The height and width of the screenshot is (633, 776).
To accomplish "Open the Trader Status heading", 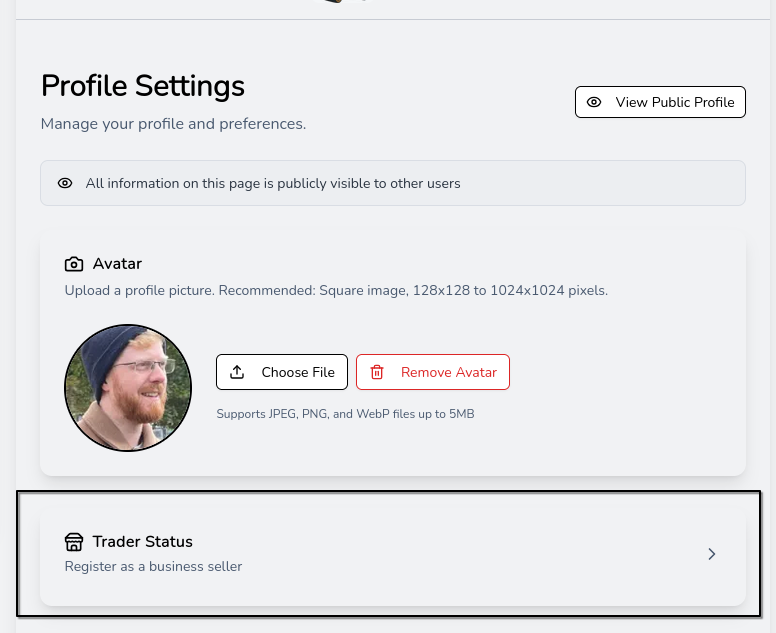I will pos(142,542).
